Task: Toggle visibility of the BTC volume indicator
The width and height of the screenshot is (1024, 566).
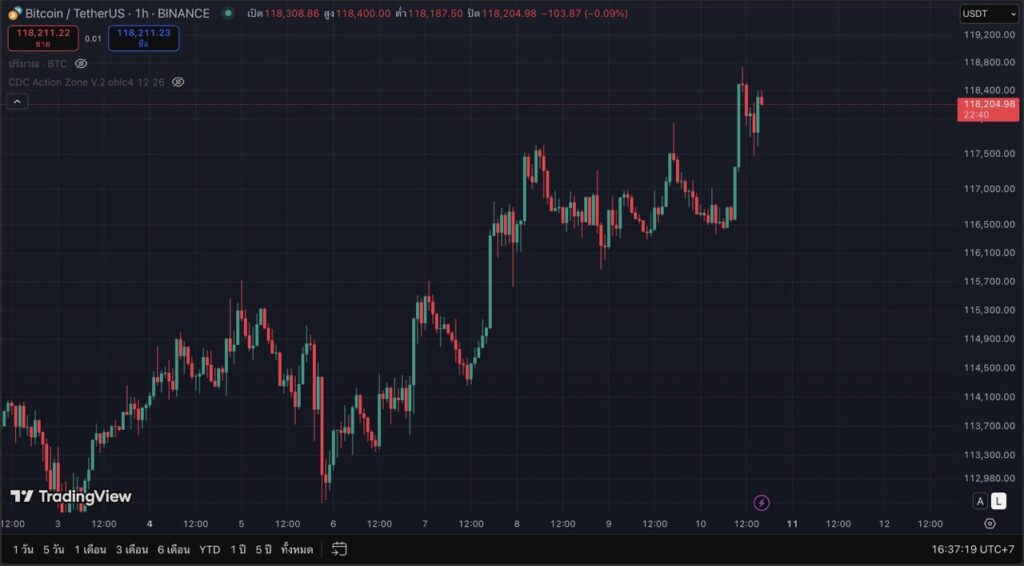Action: tap(82, 63)
